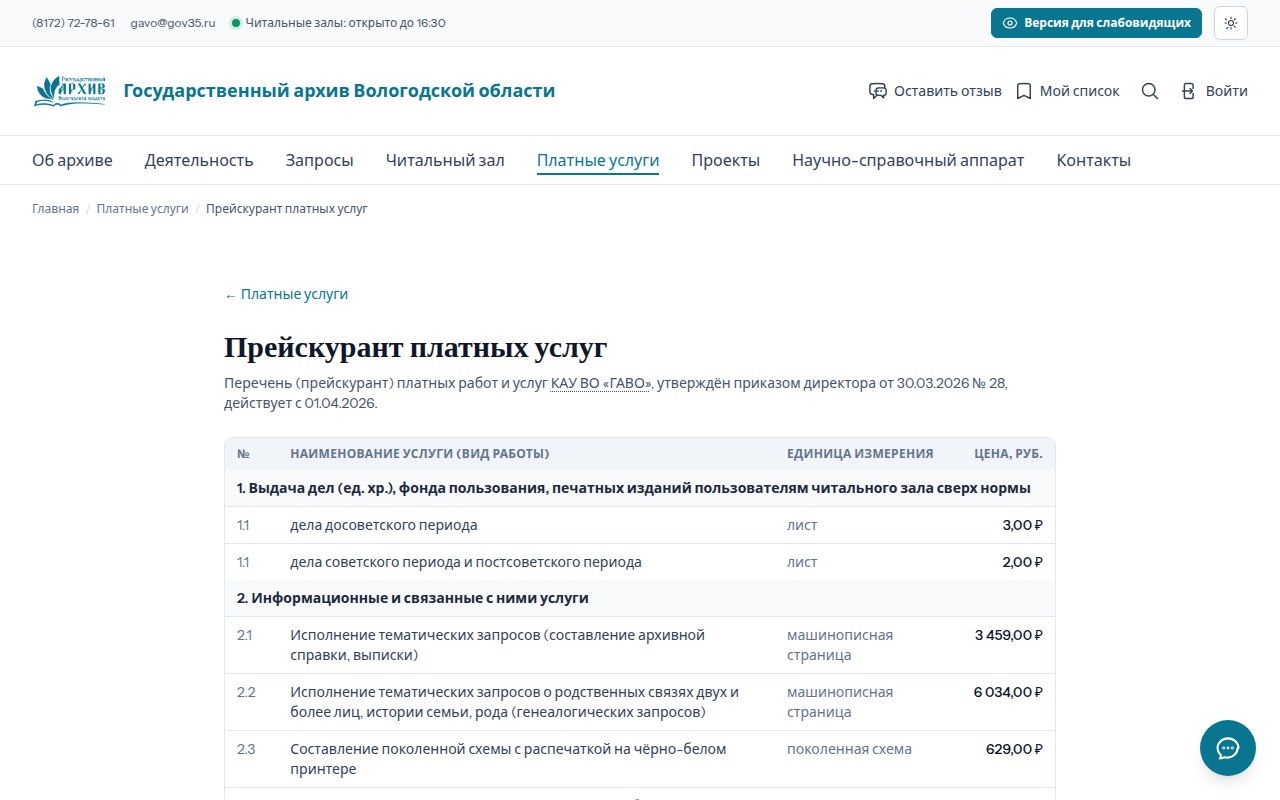Image resolution: width=1280 pixels, height=800 pixels.
Task: Click the 'Войти' login link
Action: (1214, 91)
